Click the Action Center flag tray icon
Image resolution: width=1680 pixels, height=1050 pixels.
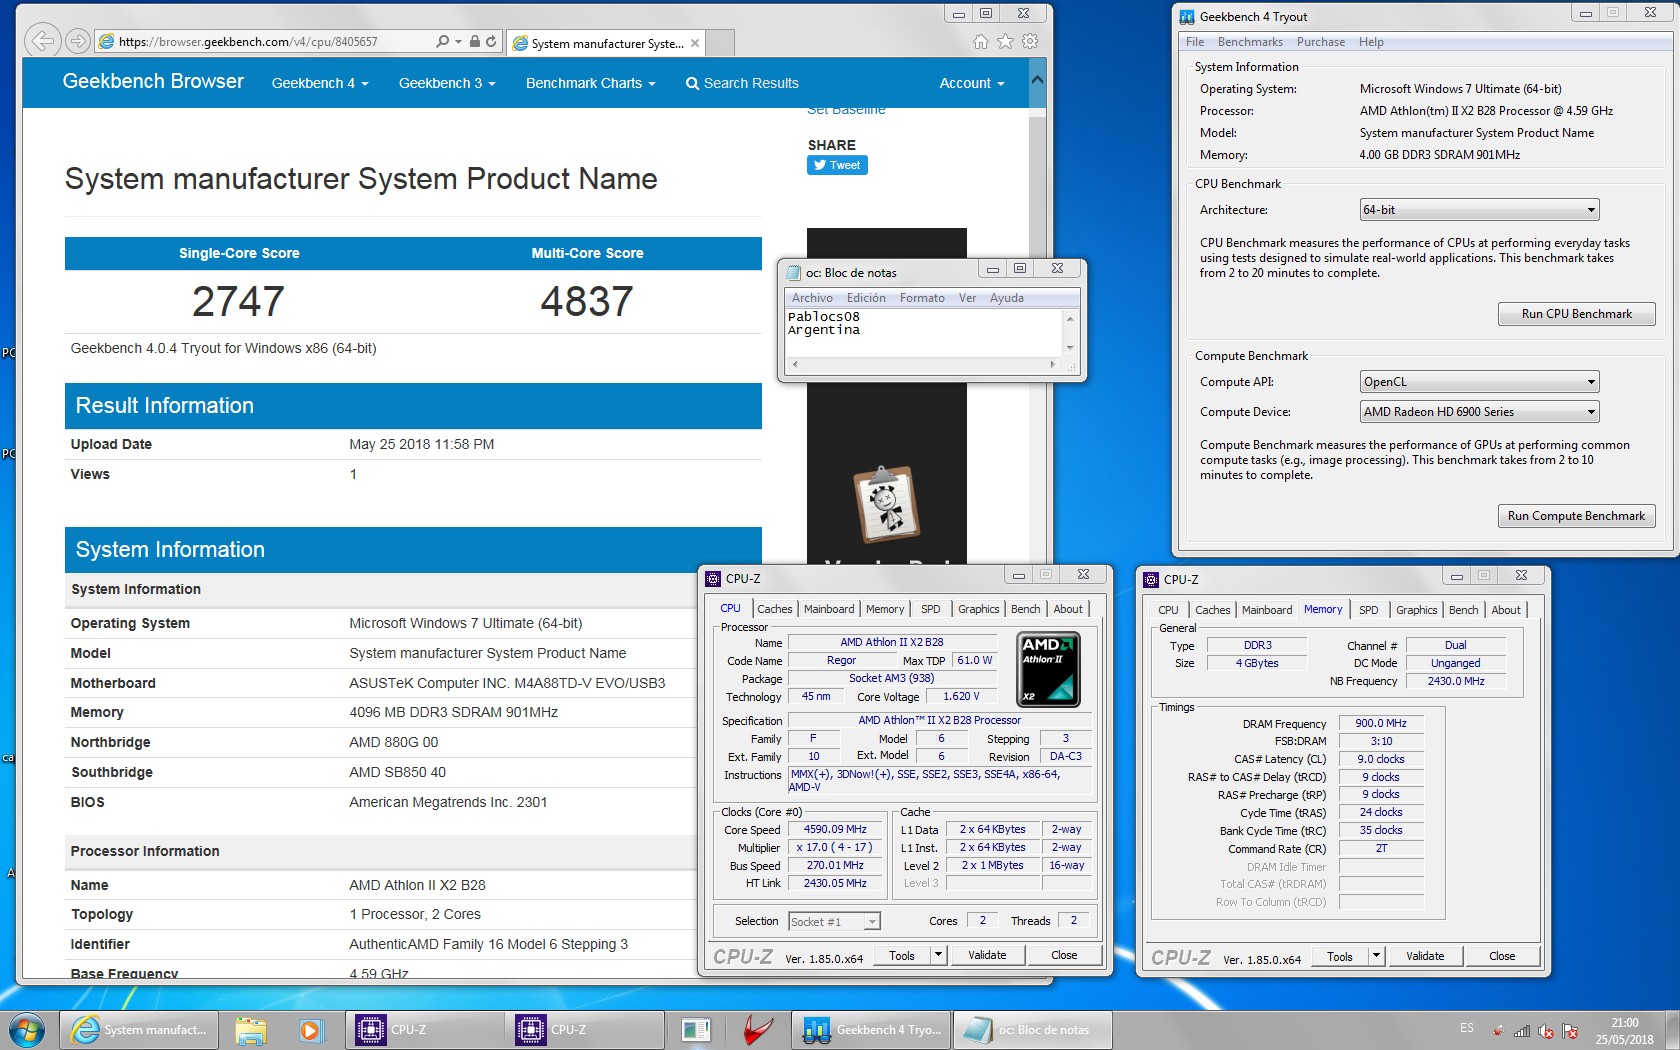point(1570,1031)
